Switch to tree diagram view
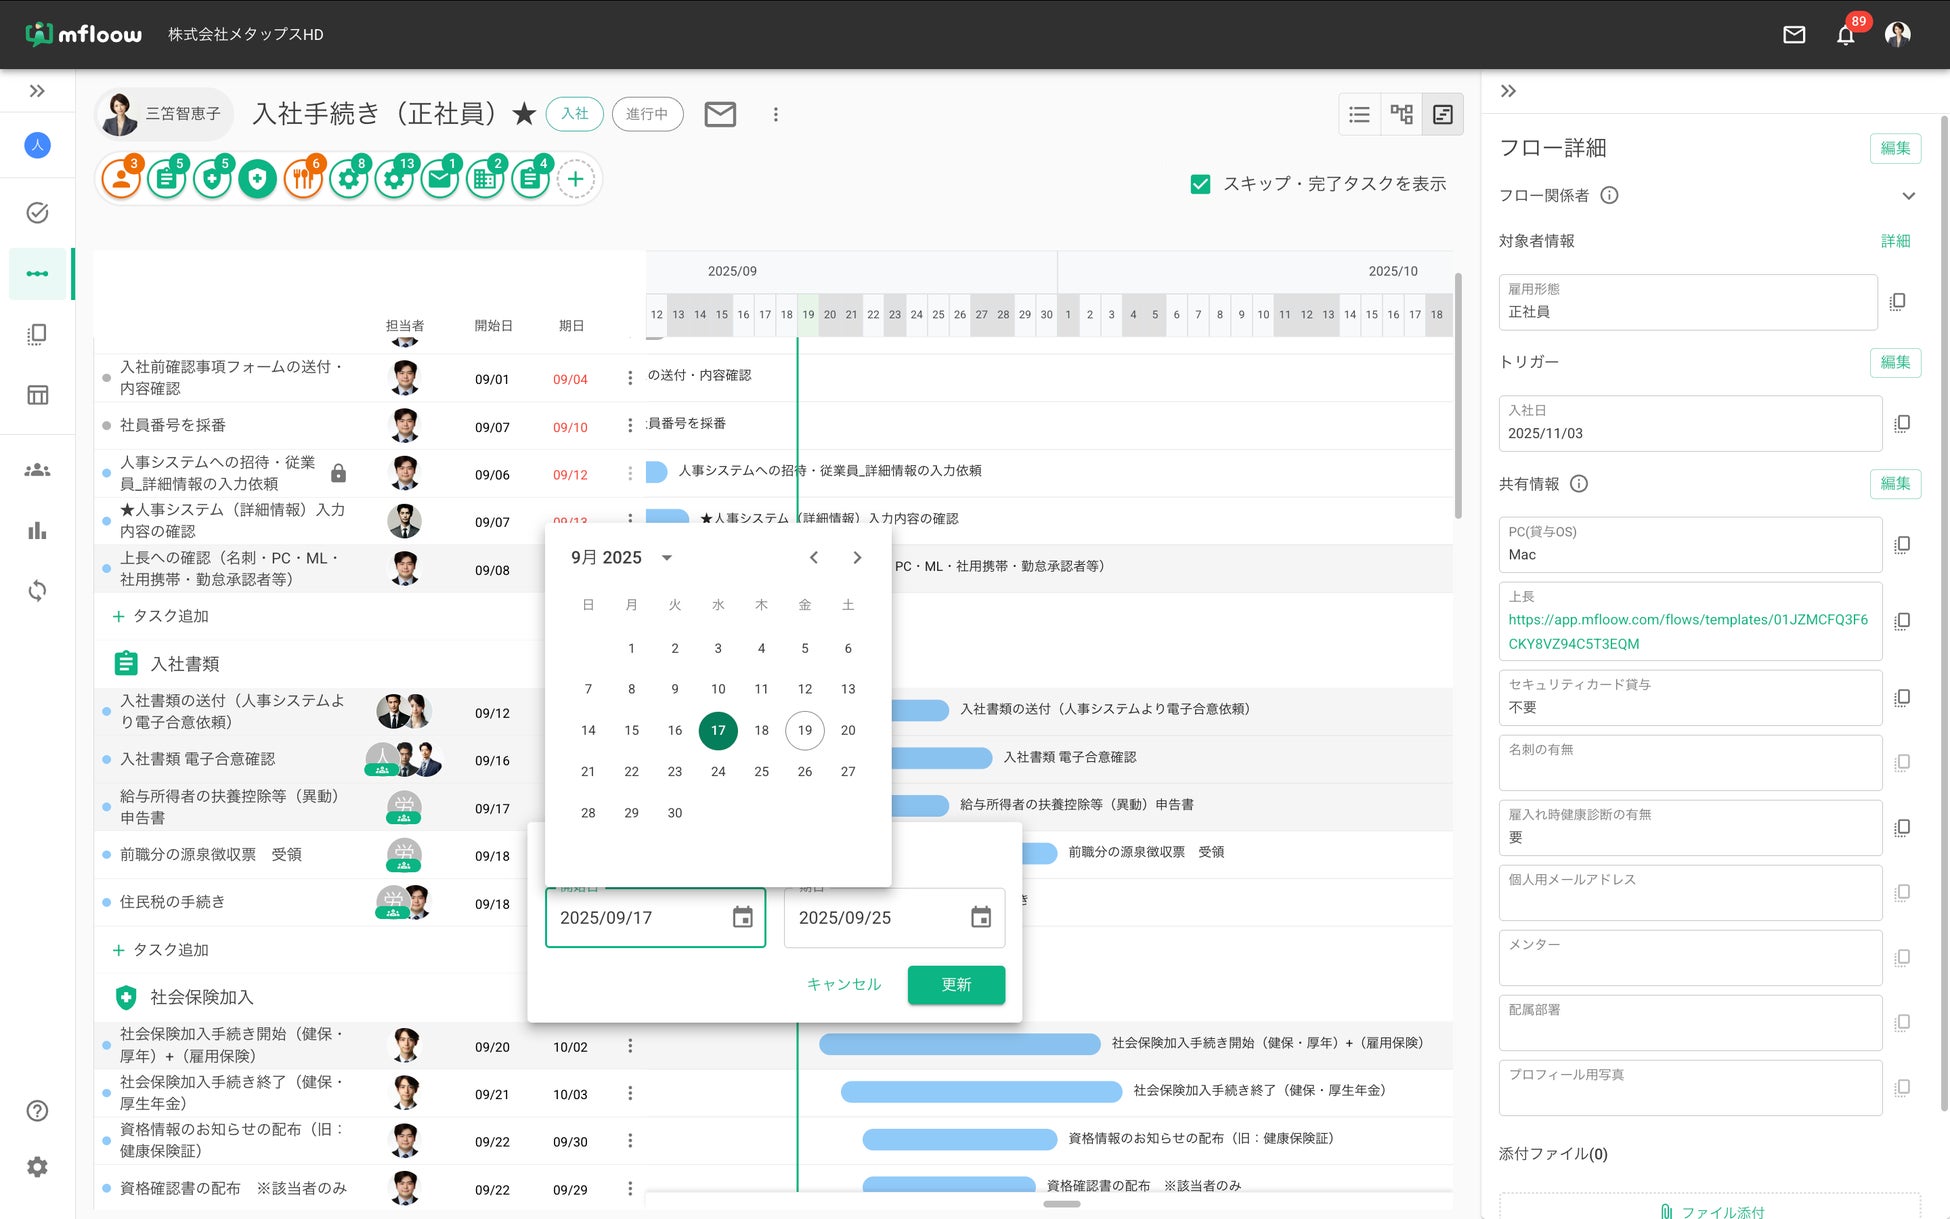 coord(1401,114)
